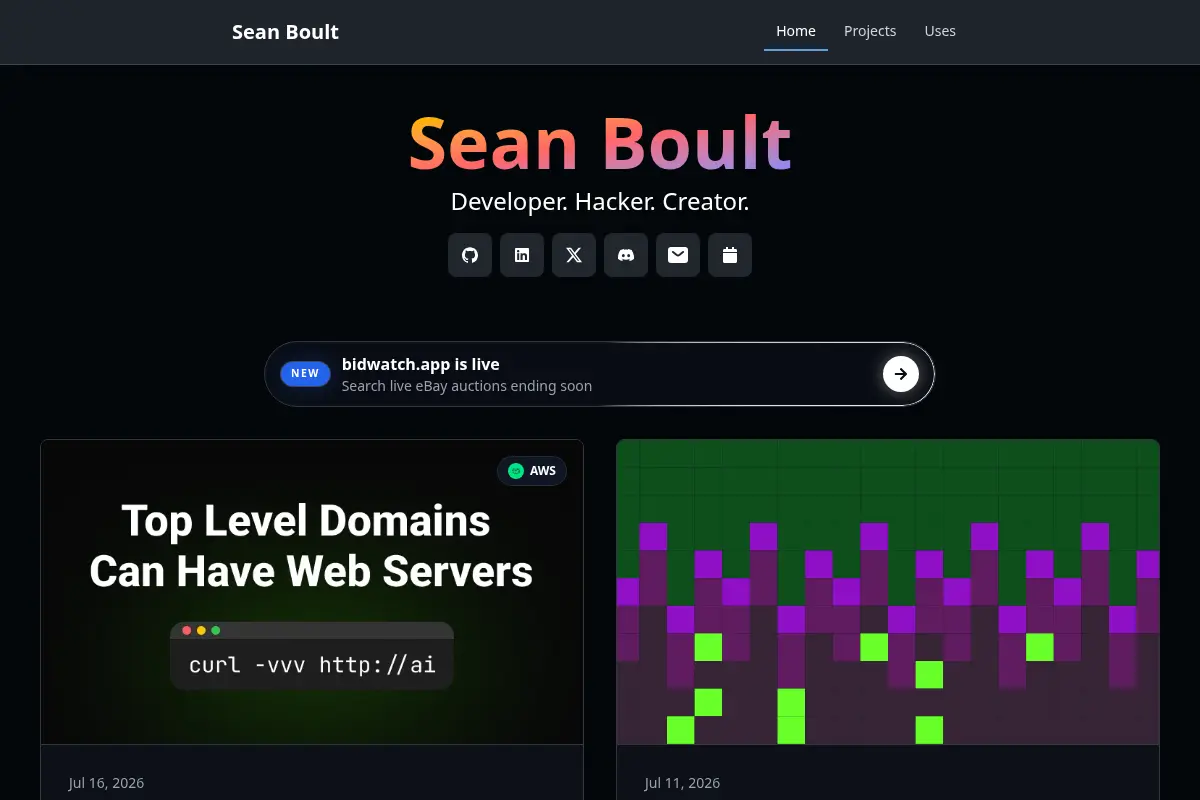This screenshot has height=800, width=1200.
Task: Open the Discord icon
Action: pyautogui.click(x=626, y=255)
